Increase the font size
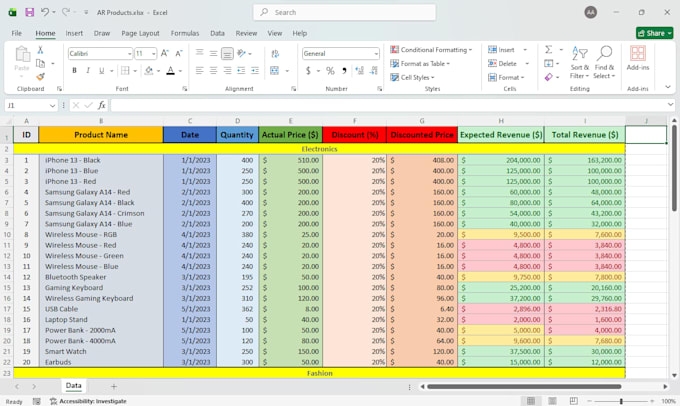This screenshot has height=406, width=680. 164,53
